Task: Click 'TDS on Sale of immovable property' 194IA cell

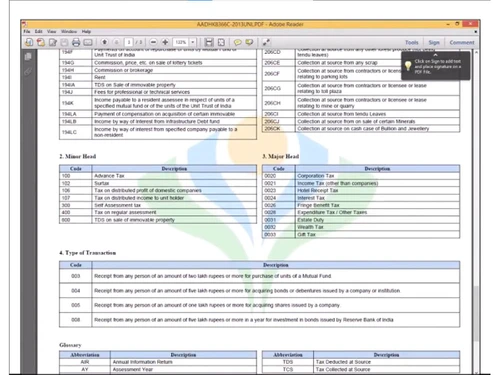Action: click(174, 85)
